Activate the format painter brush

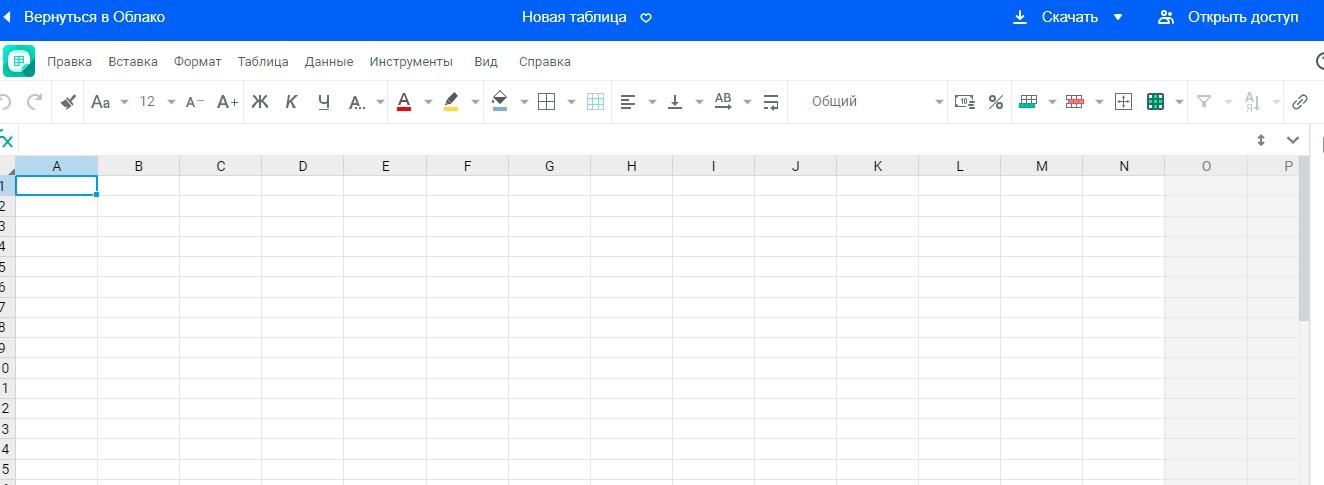click(68, 101)
